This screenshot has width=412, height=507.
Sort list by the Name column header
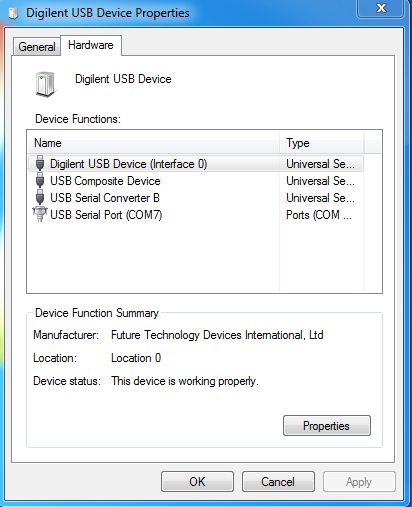pyautogui.click(x=154, y=143)
